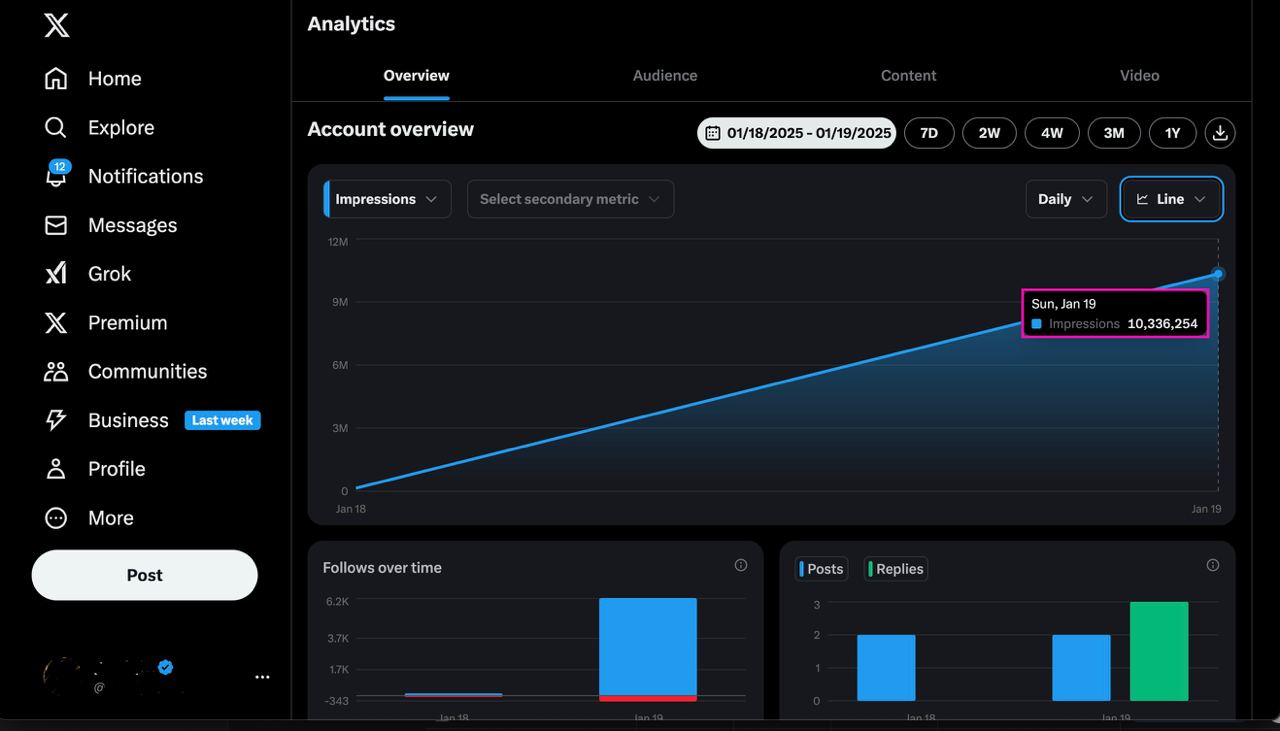This screenshot has height=731, width=1280.
Task: Click info icon on Follows over time
Action: click(x=741, y=565)
